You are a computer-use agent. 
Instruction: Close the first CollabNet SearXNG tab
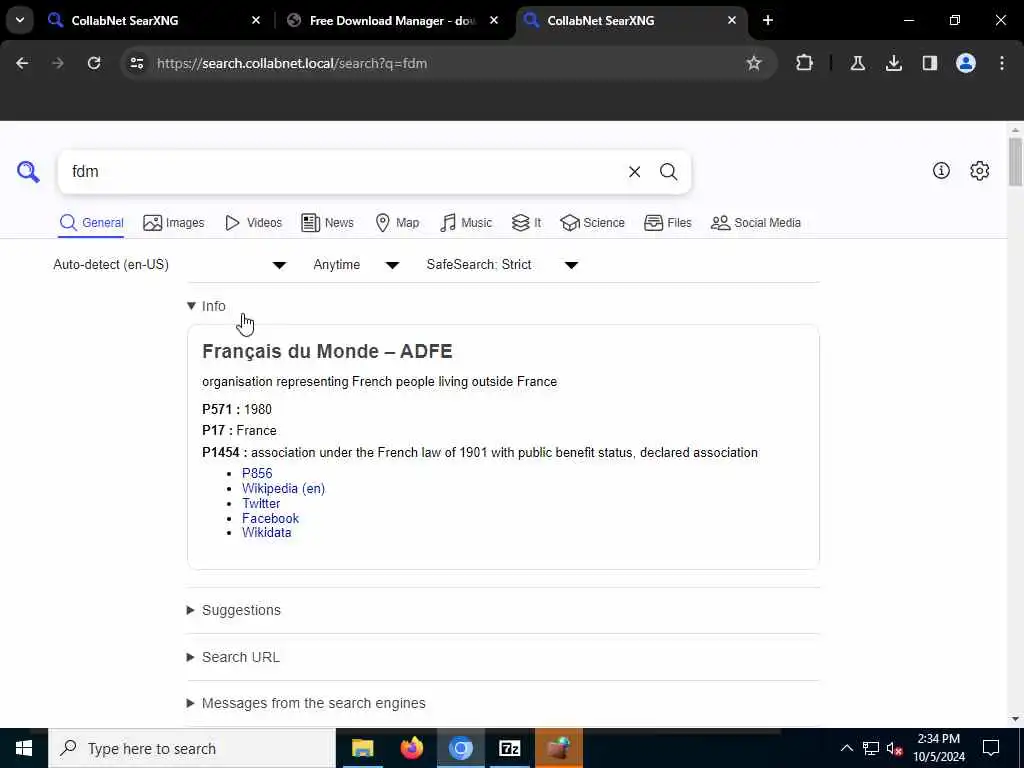click(x=256, y=20)
